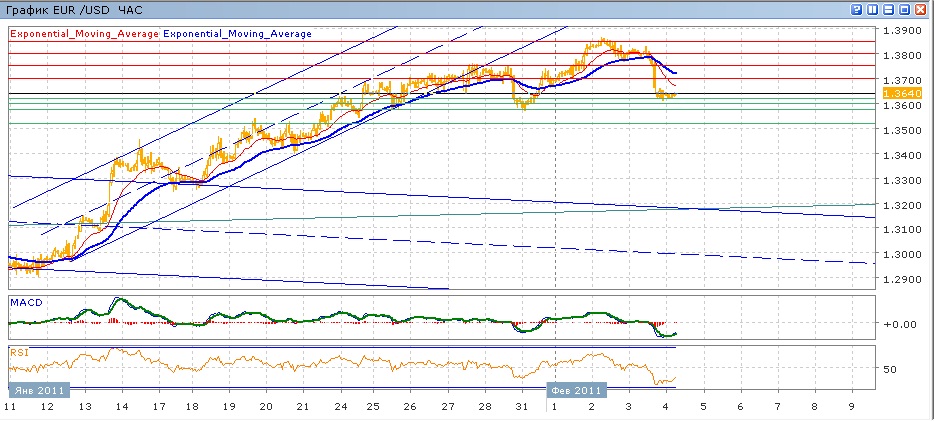The image size is (934, 421).
Task: Click the 1.3900 price axis label
Action: point(902,30)
